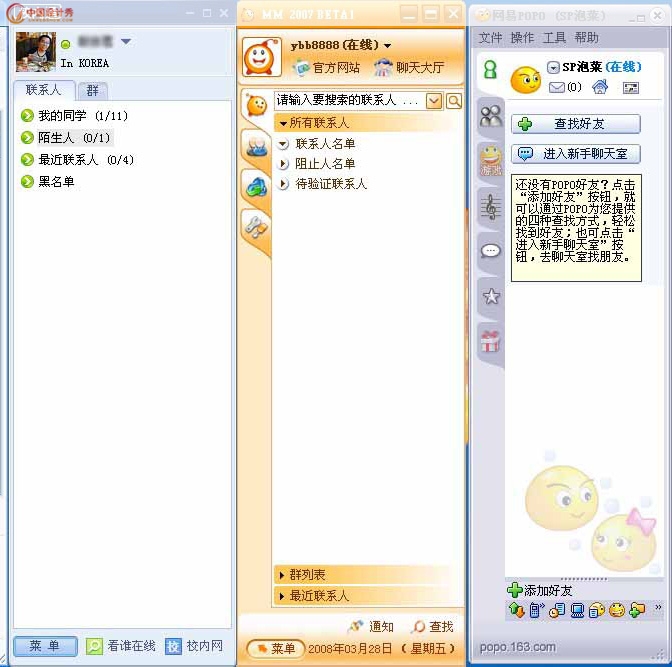672x667 pixels.
Task: Click the 看谁在线 magnifier icon
Action: coord(94,646)
